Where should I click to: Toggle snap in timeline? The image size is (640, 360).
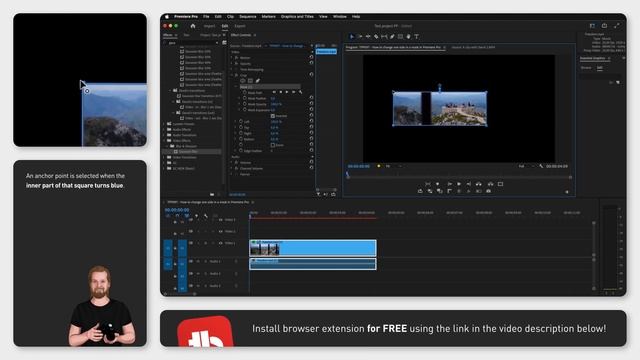tap(178, 216)
